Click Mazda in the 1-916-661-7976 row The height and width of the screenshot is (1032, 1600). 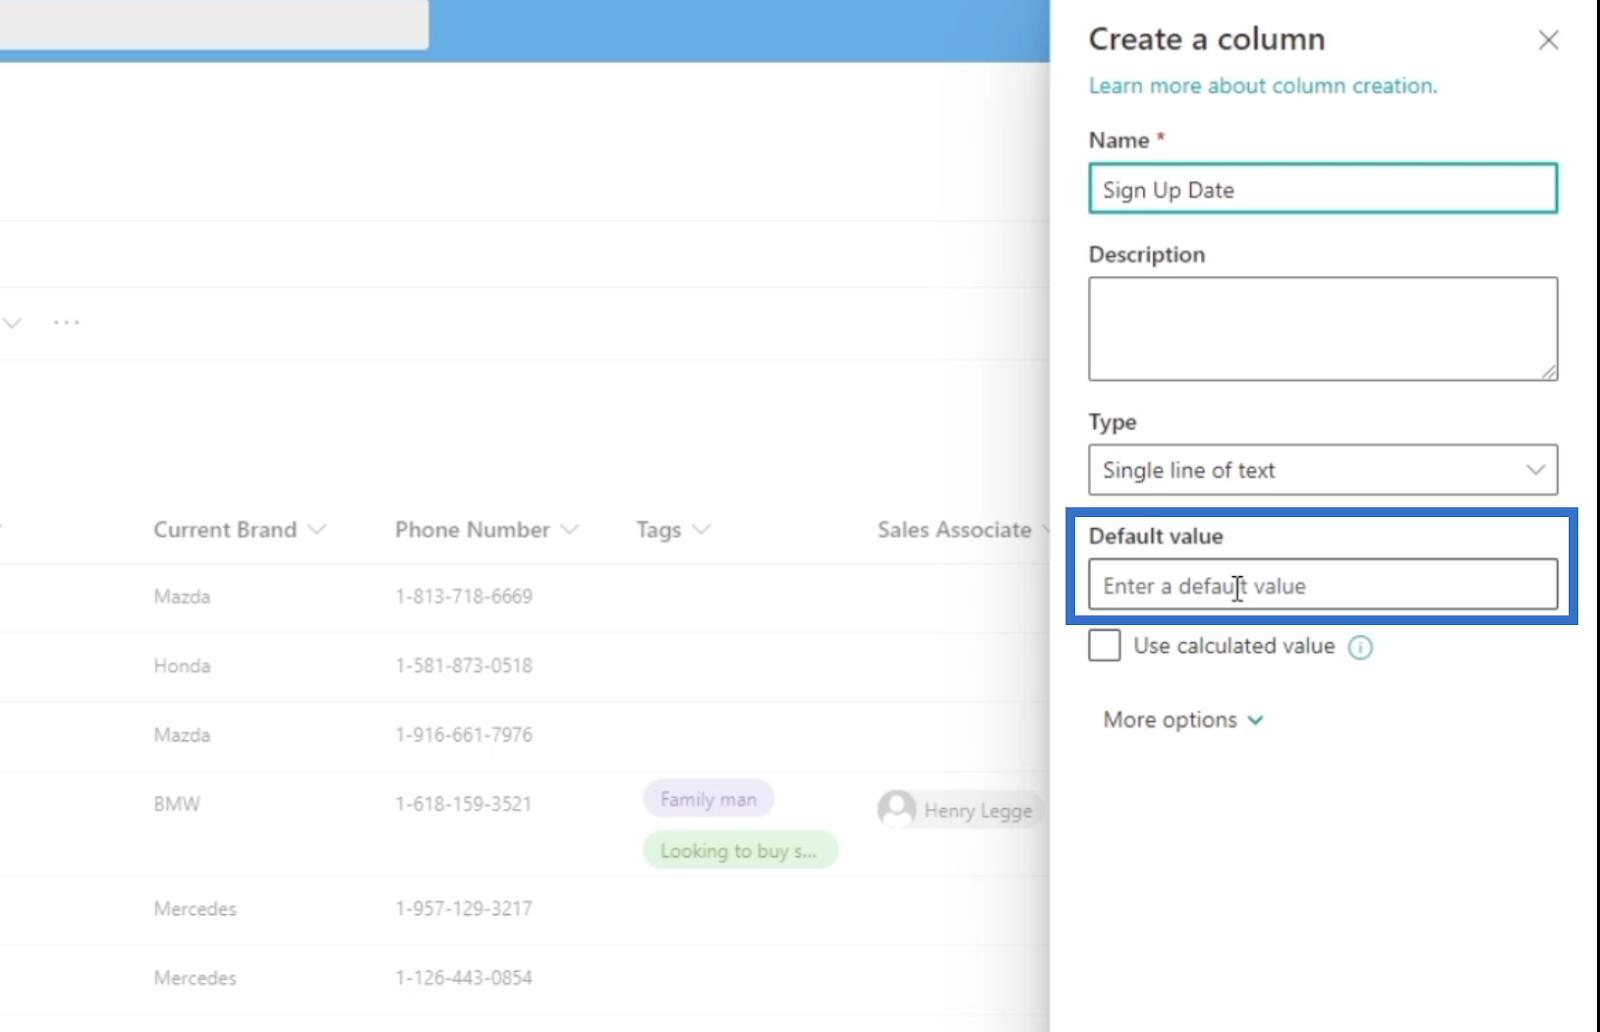(182, 735)
